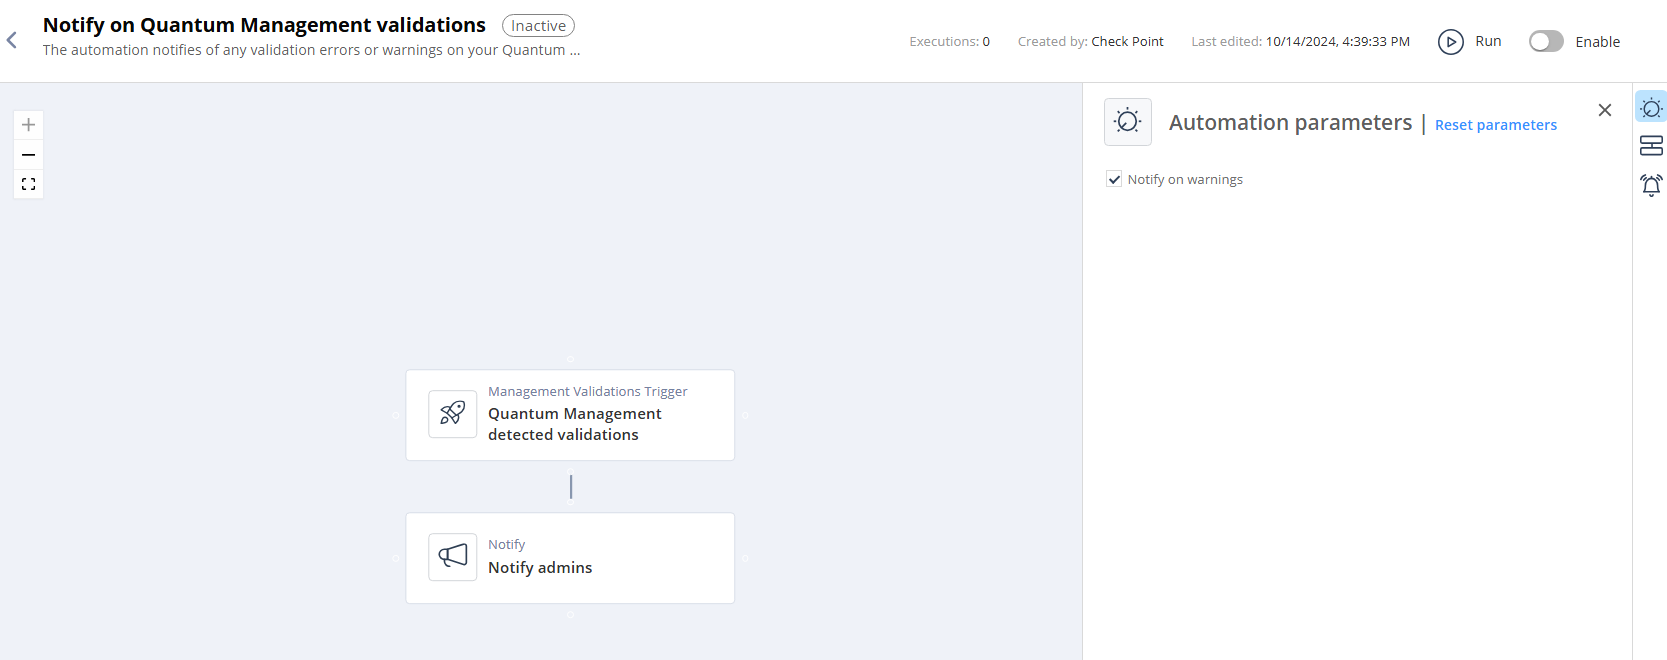1667x660 pixels.
Task: Click the Automation parameters header icon
Action: click(1128, 122)
